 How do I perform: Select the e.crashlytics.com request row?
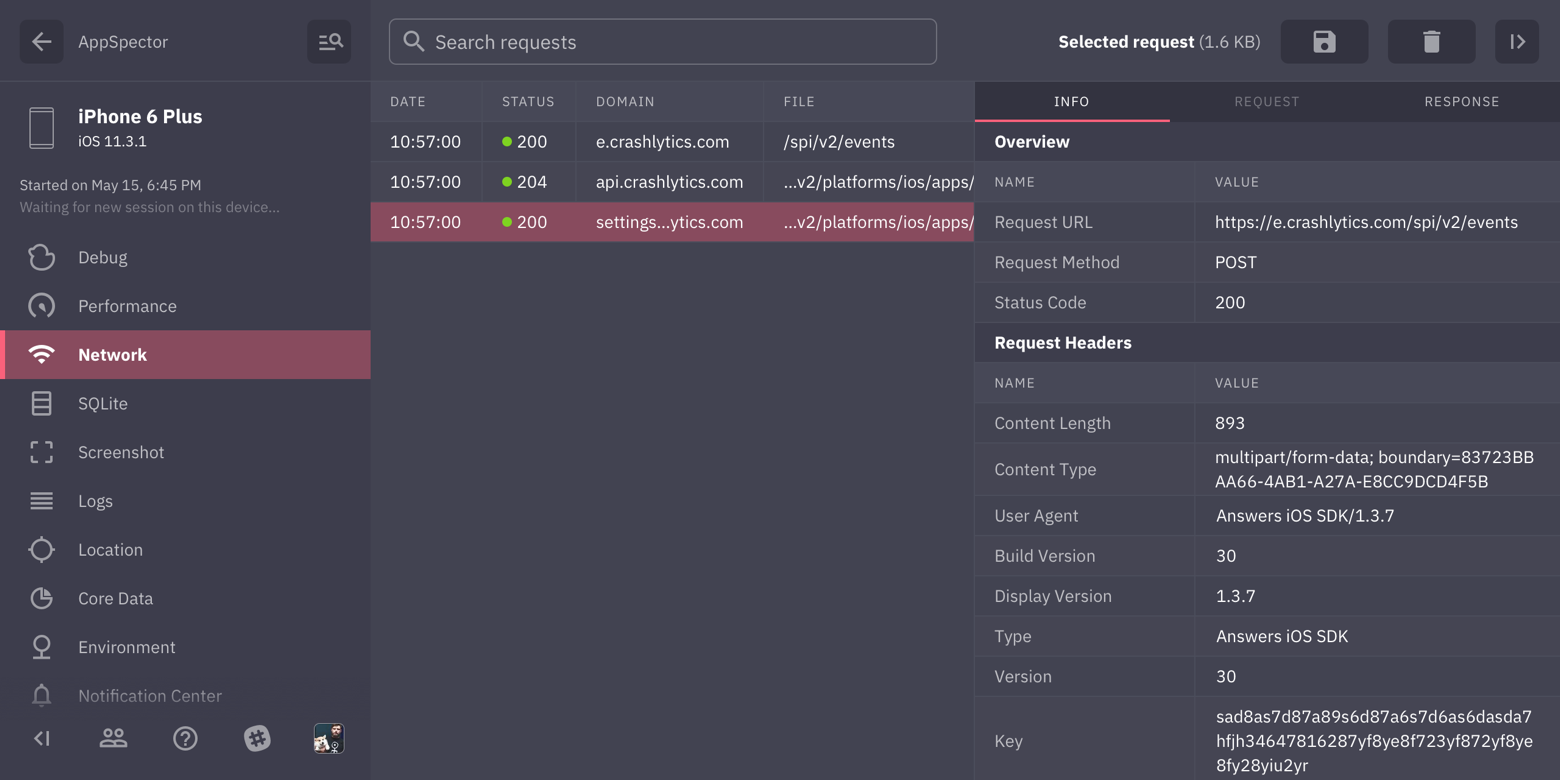[x=663, y=142]
